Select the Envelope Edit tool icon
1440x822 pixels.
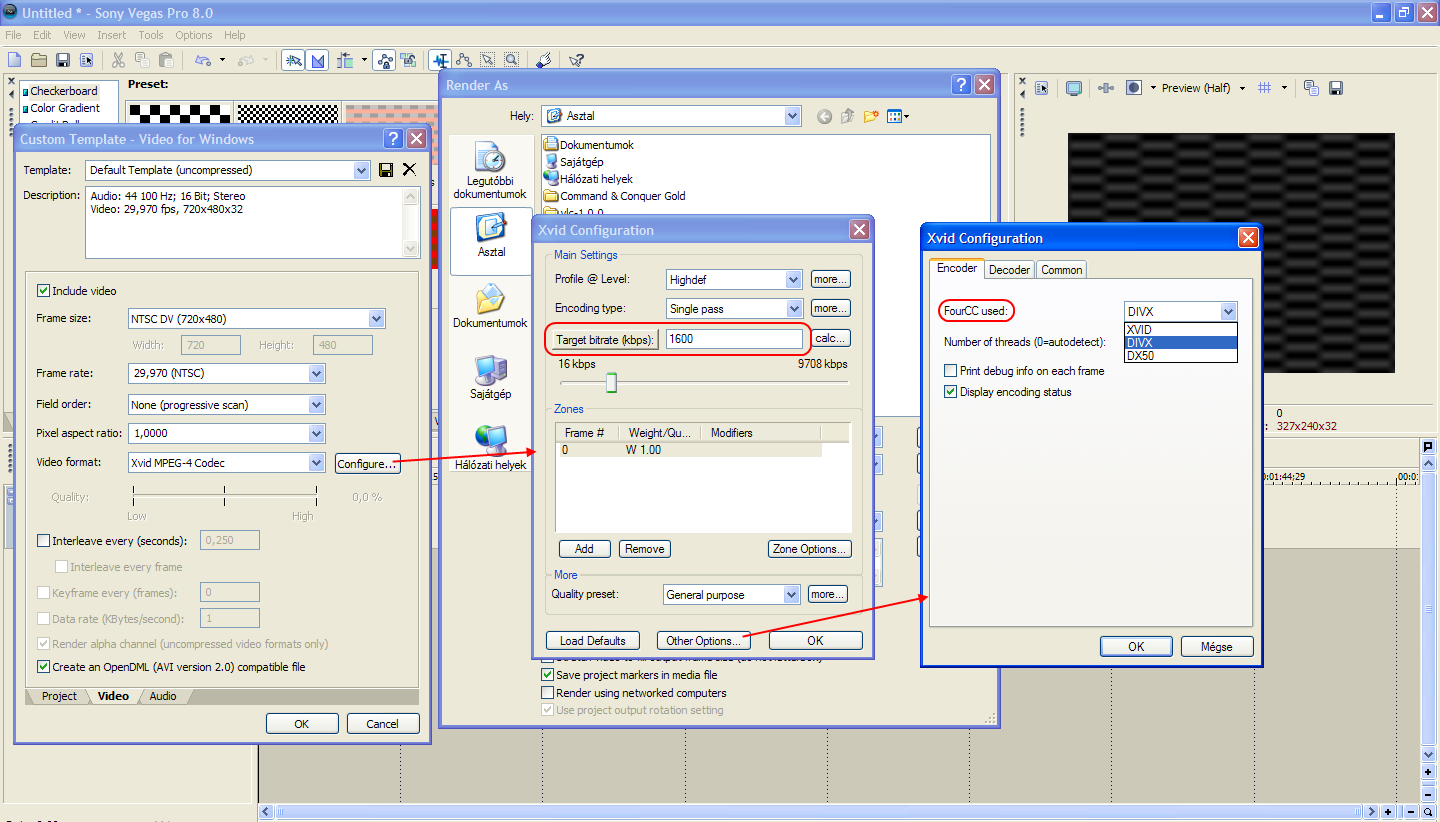tap(464, 60)
